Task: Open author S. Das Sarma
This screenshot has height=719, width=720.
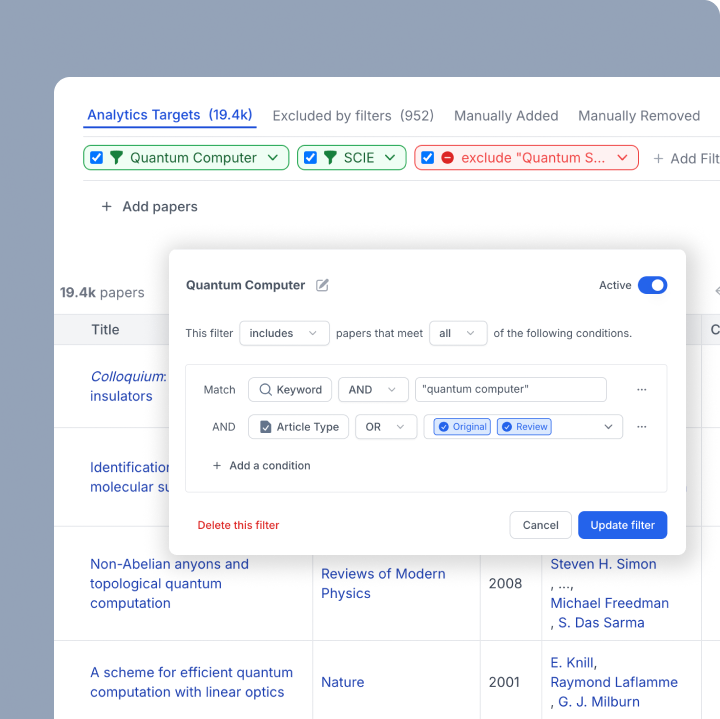Action: click(x=601, y=623)
